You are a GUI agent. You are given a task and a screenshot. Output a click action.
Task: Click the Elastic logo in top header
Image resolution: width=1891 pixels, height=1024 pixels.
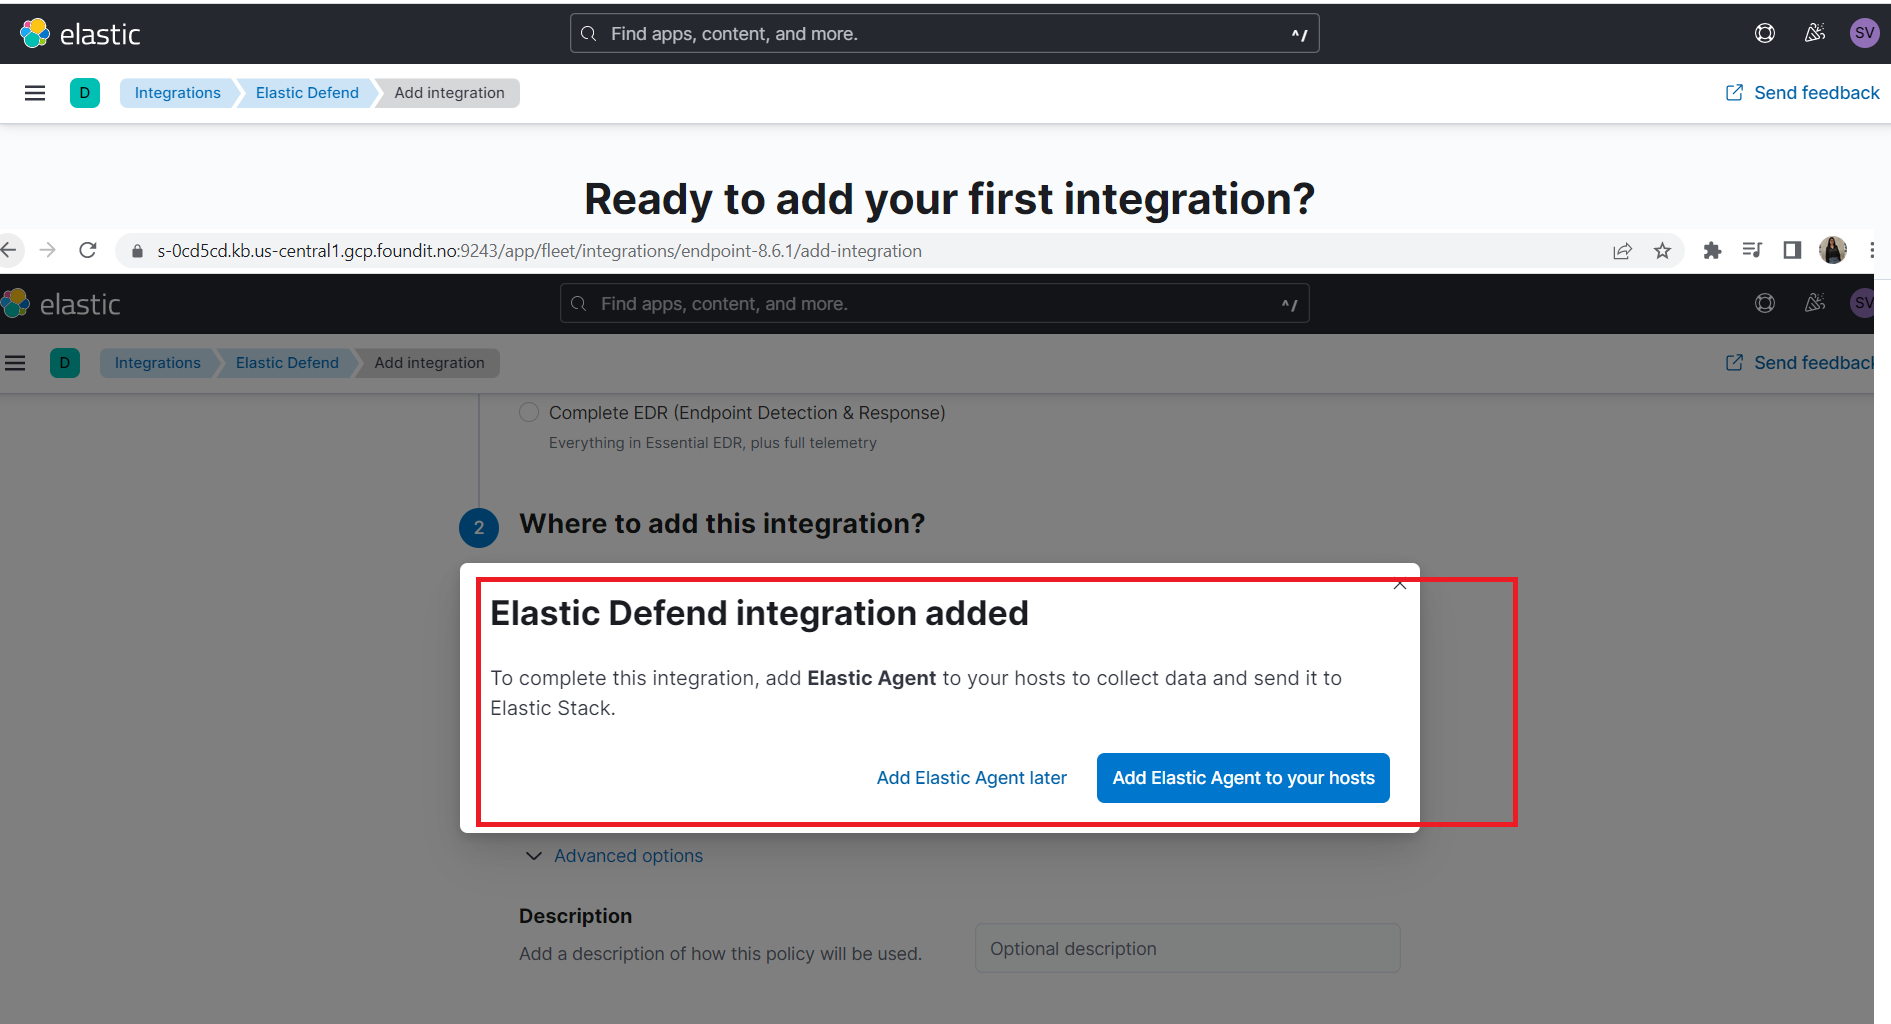[x=80, y=34]
